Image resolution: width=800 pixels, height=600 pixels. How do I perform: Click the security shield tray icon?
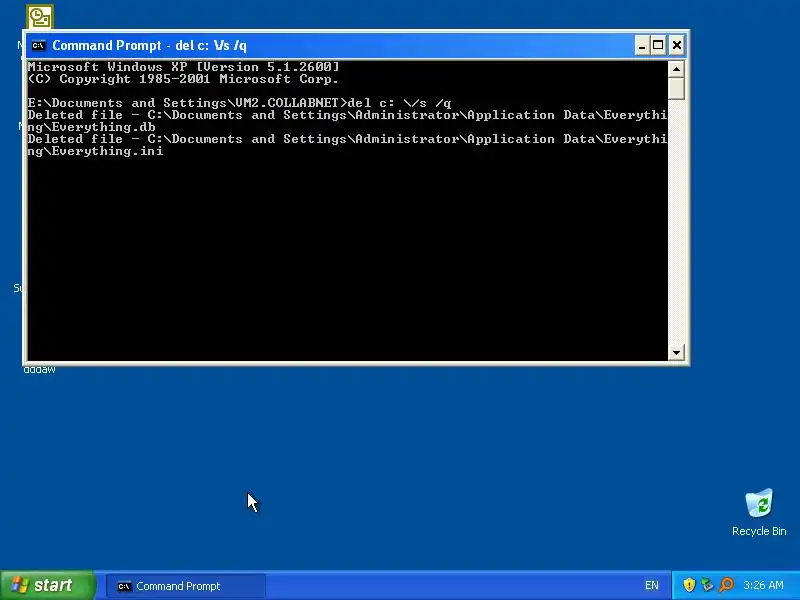point(689,585)
